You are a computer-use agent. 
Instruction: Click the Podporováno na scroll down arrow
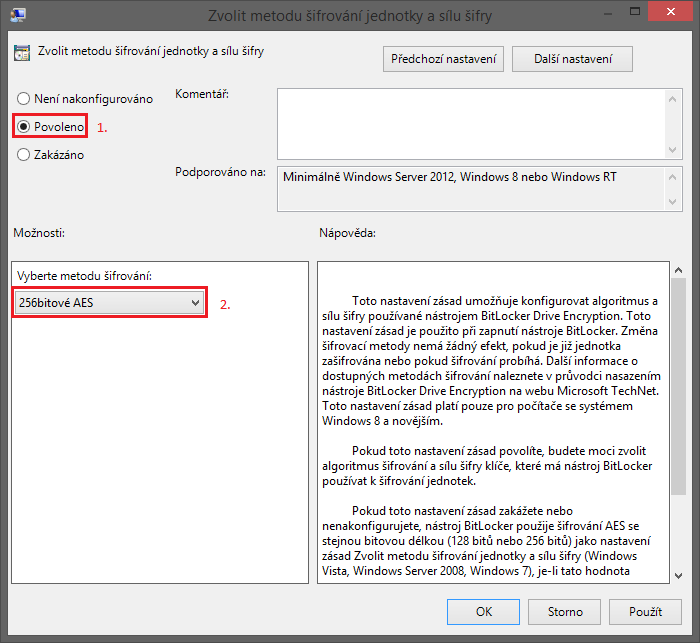(x=673, y=202)
